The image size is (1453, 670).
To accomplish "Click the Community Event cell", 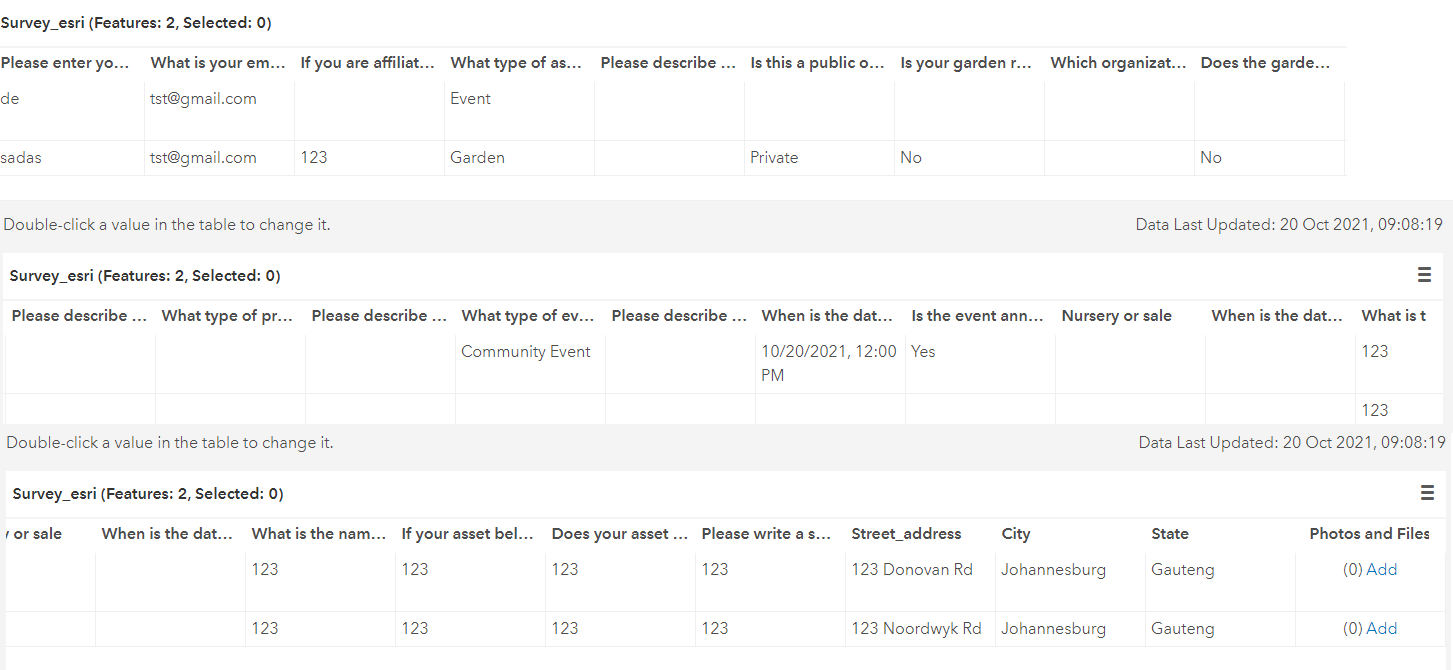I will pos(526,352).
